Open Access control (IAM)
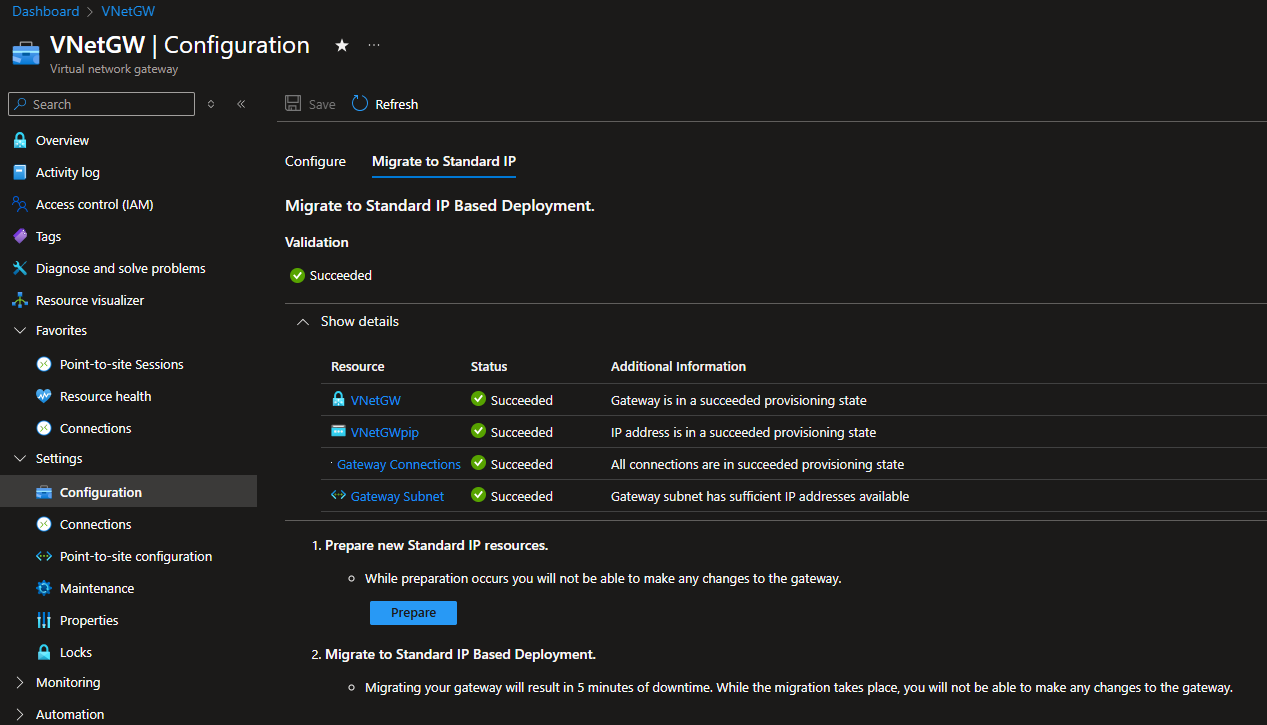This screenshot has width=1267, height=725. (x=94, y=203)
